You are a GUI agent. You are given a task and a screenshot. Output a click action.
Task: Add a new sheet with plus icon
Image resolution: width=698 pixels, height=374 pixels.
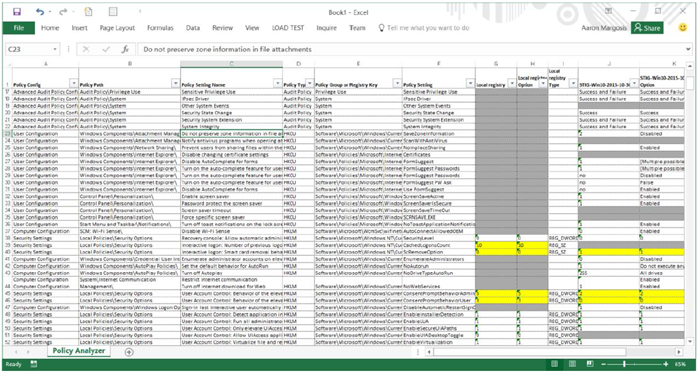pyautogui.click(x=129, y=352)
